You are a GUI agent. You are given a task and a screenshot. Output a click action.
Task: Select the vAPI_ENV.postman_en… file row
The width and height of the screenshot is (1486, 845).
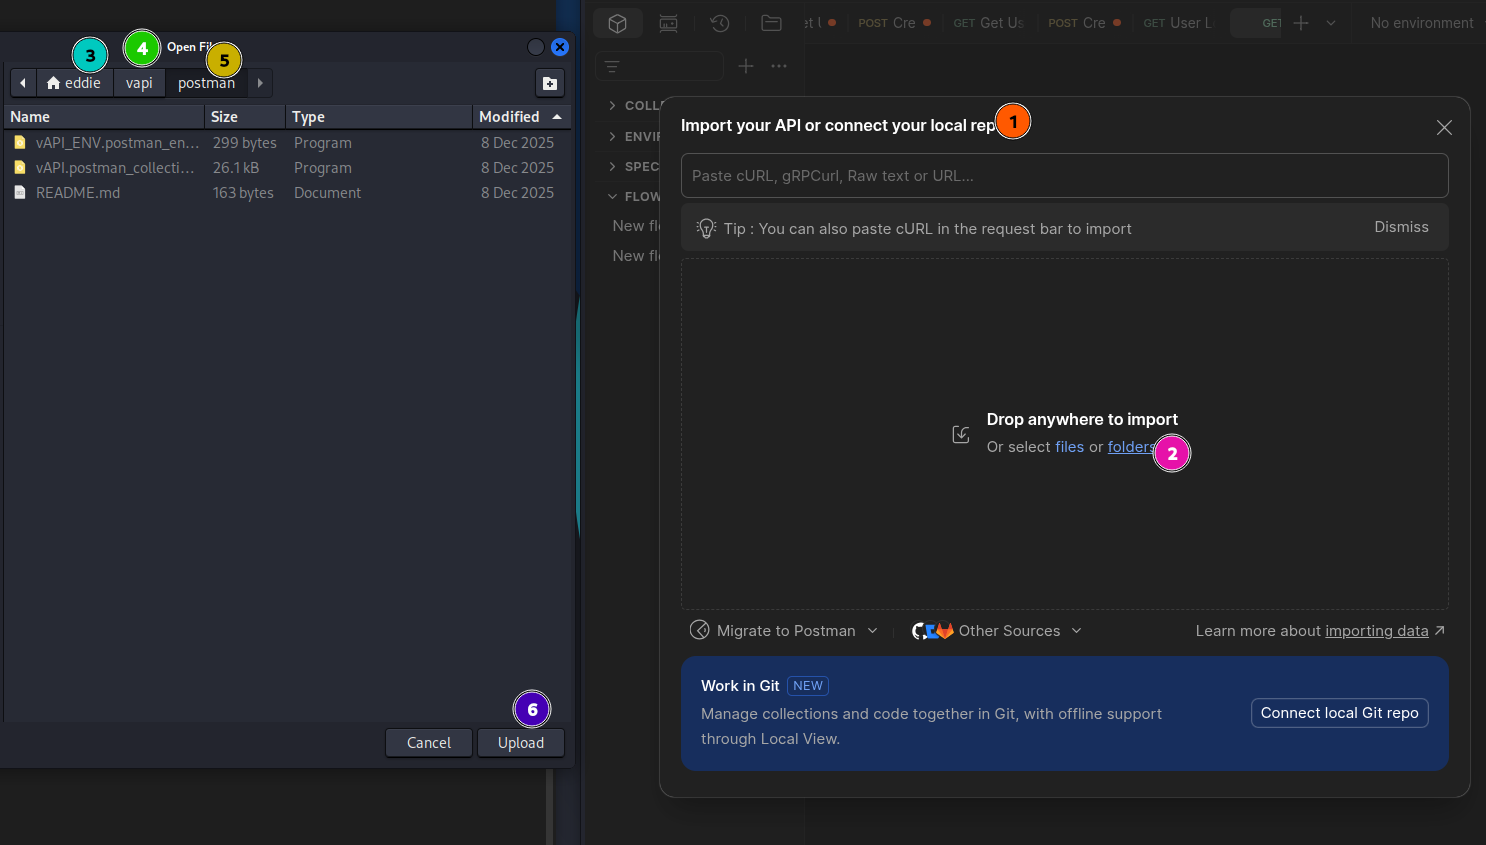pyautogui.click(x=287, y=143)
